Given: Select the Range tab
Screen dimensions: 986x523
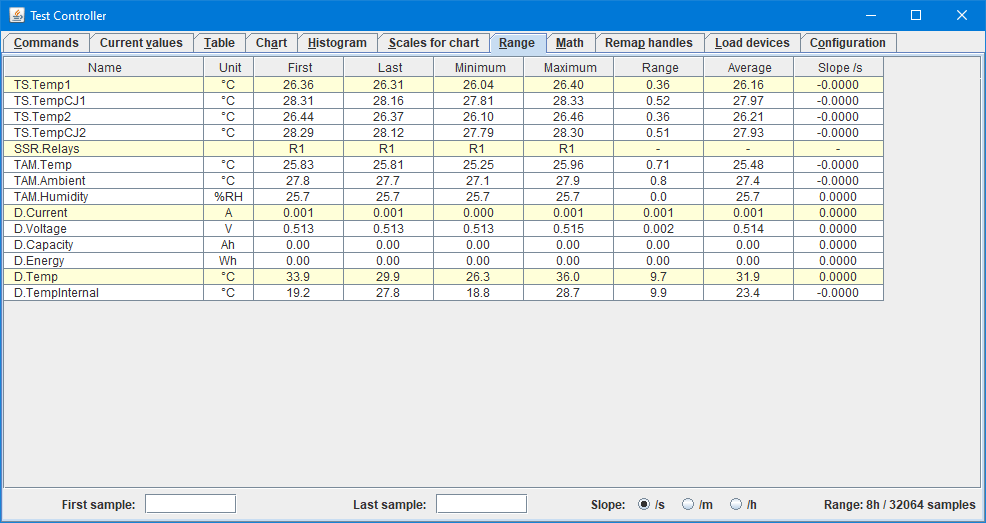Looking at the screenshot, I should pyautogui.click(x=517, y=43).
